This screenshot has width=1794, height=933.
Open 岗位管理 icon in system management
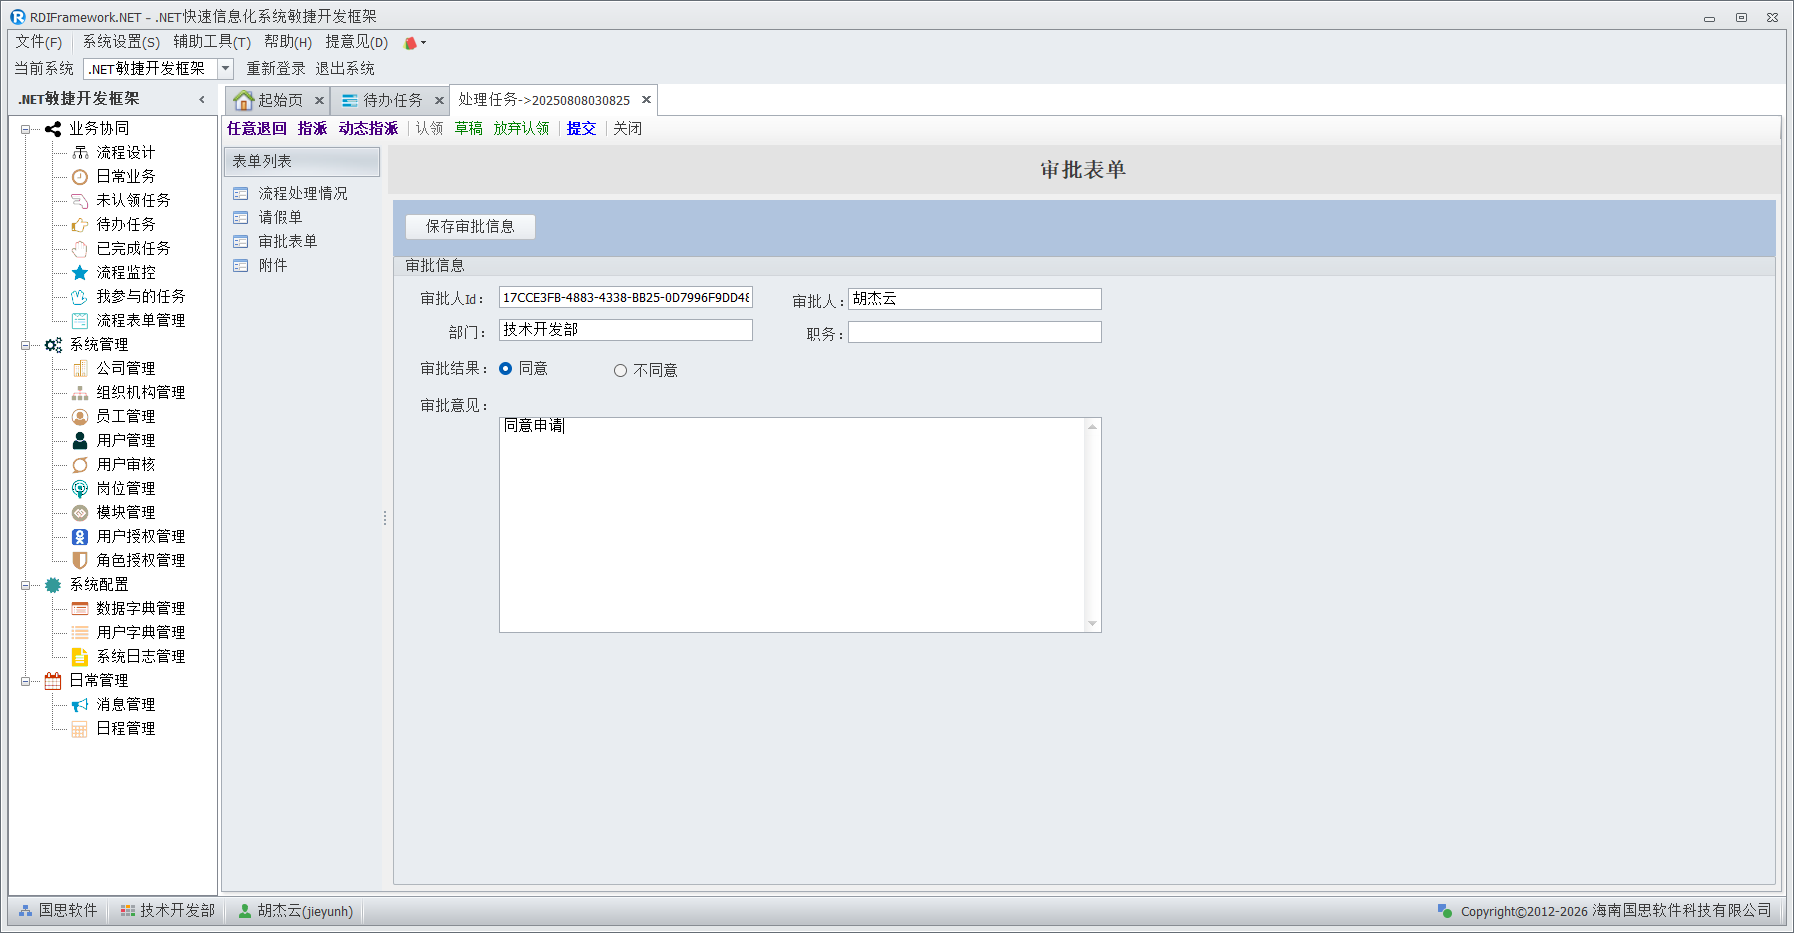pos(80,489)
